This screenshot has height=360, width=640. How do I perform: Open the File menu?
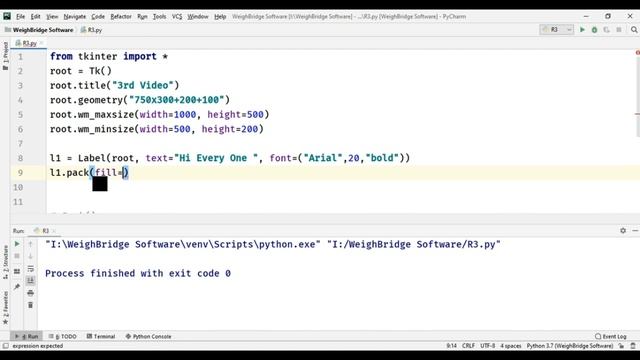pos(20,16)
